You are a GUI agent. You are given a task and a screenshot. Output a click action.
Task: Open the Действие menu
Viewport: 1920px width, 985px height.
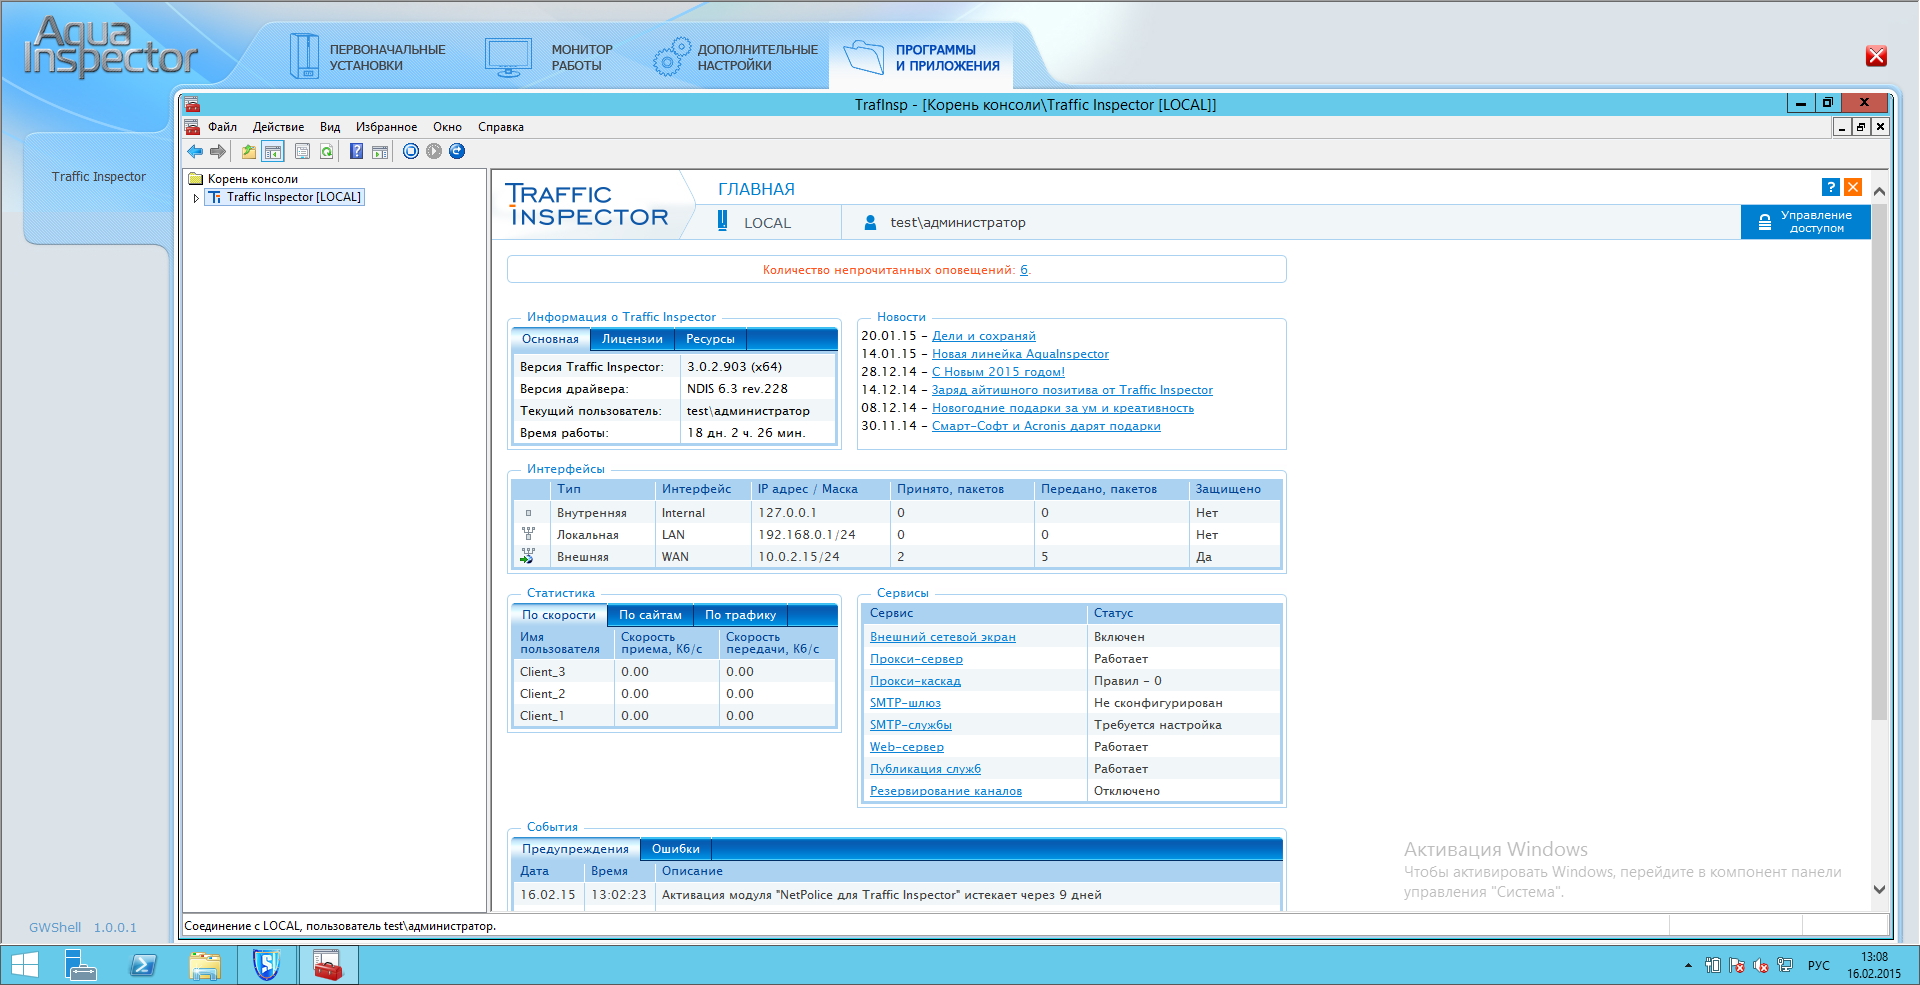coord(278,127)
